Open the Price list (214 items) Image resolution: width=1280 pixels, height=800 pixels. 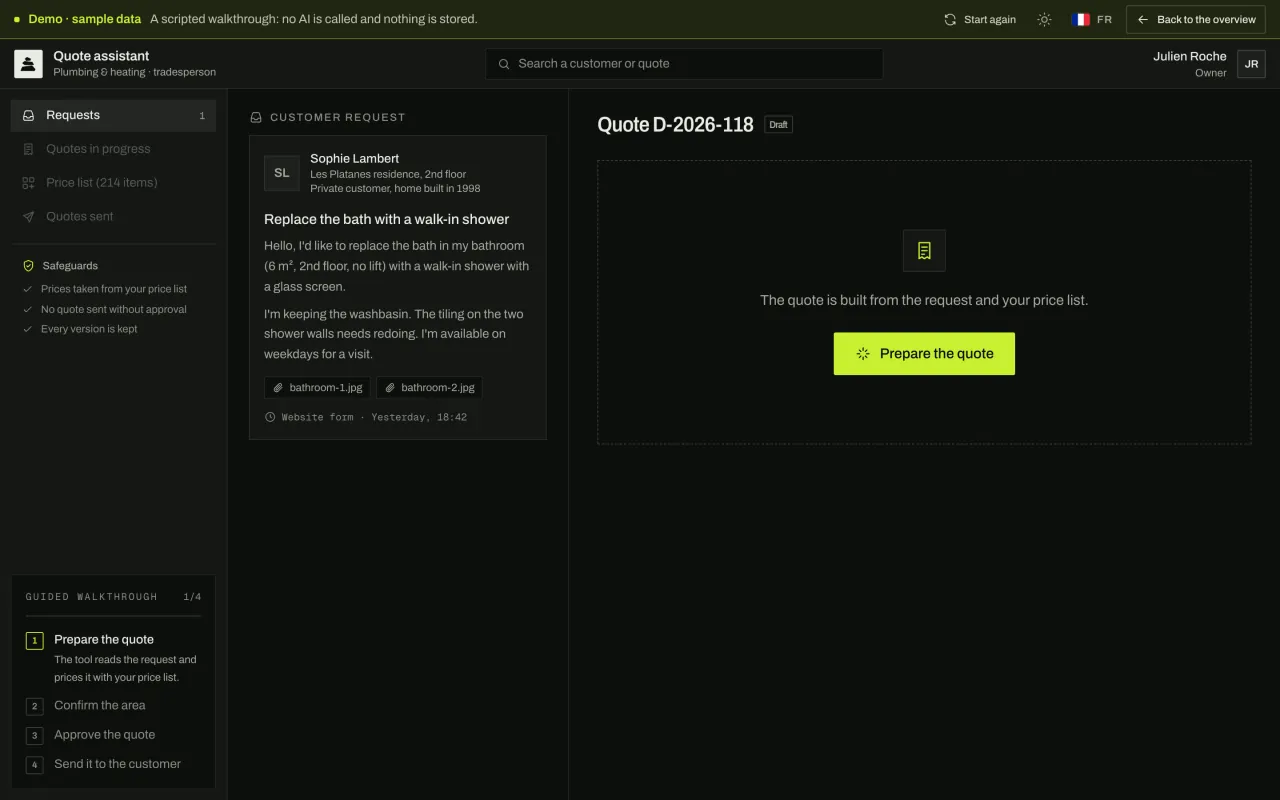coord(113,183)
